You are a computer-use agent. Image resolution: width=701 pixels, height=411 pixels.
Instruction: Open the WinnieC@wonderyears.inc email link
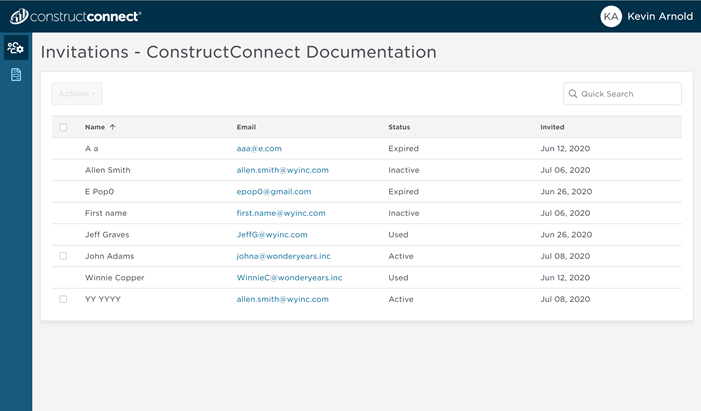pos(289,278)
